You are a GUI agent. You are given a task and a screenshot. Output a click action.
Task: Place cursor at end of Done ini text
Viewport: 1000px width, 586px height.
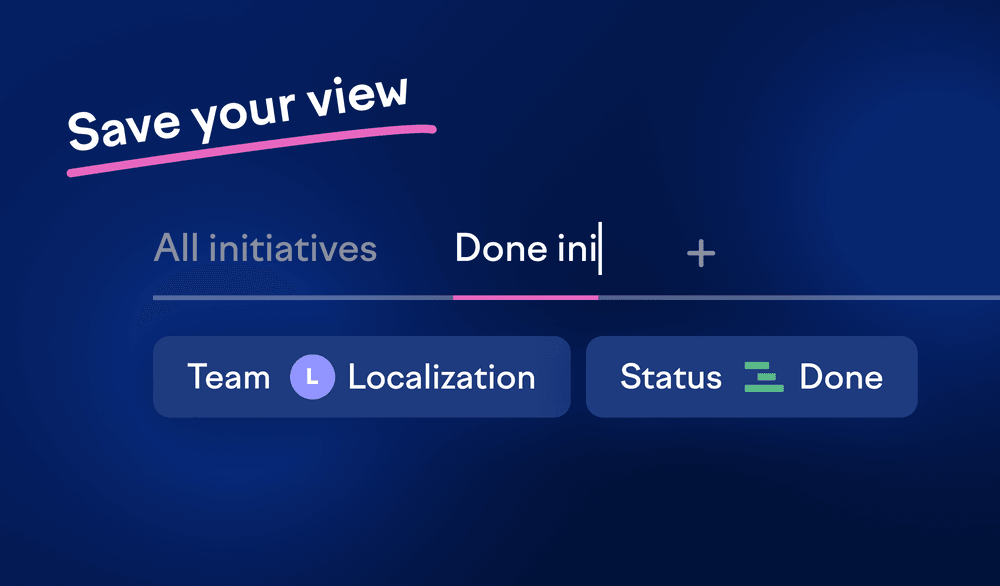(598, 249)
